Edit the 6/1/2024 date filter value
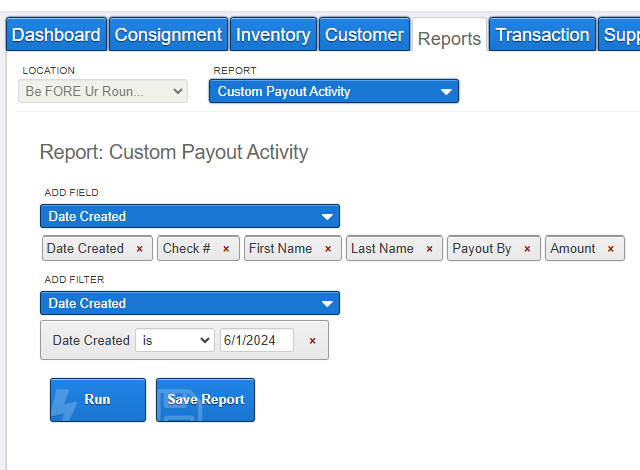 (x=257, y=340)
